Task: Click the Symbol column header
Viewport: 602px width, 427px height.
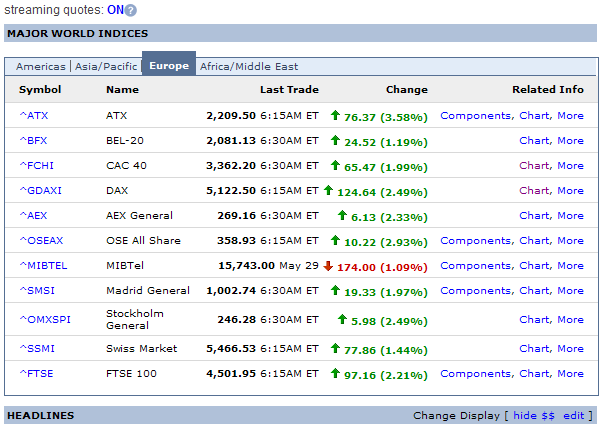Action: [40, 89]
